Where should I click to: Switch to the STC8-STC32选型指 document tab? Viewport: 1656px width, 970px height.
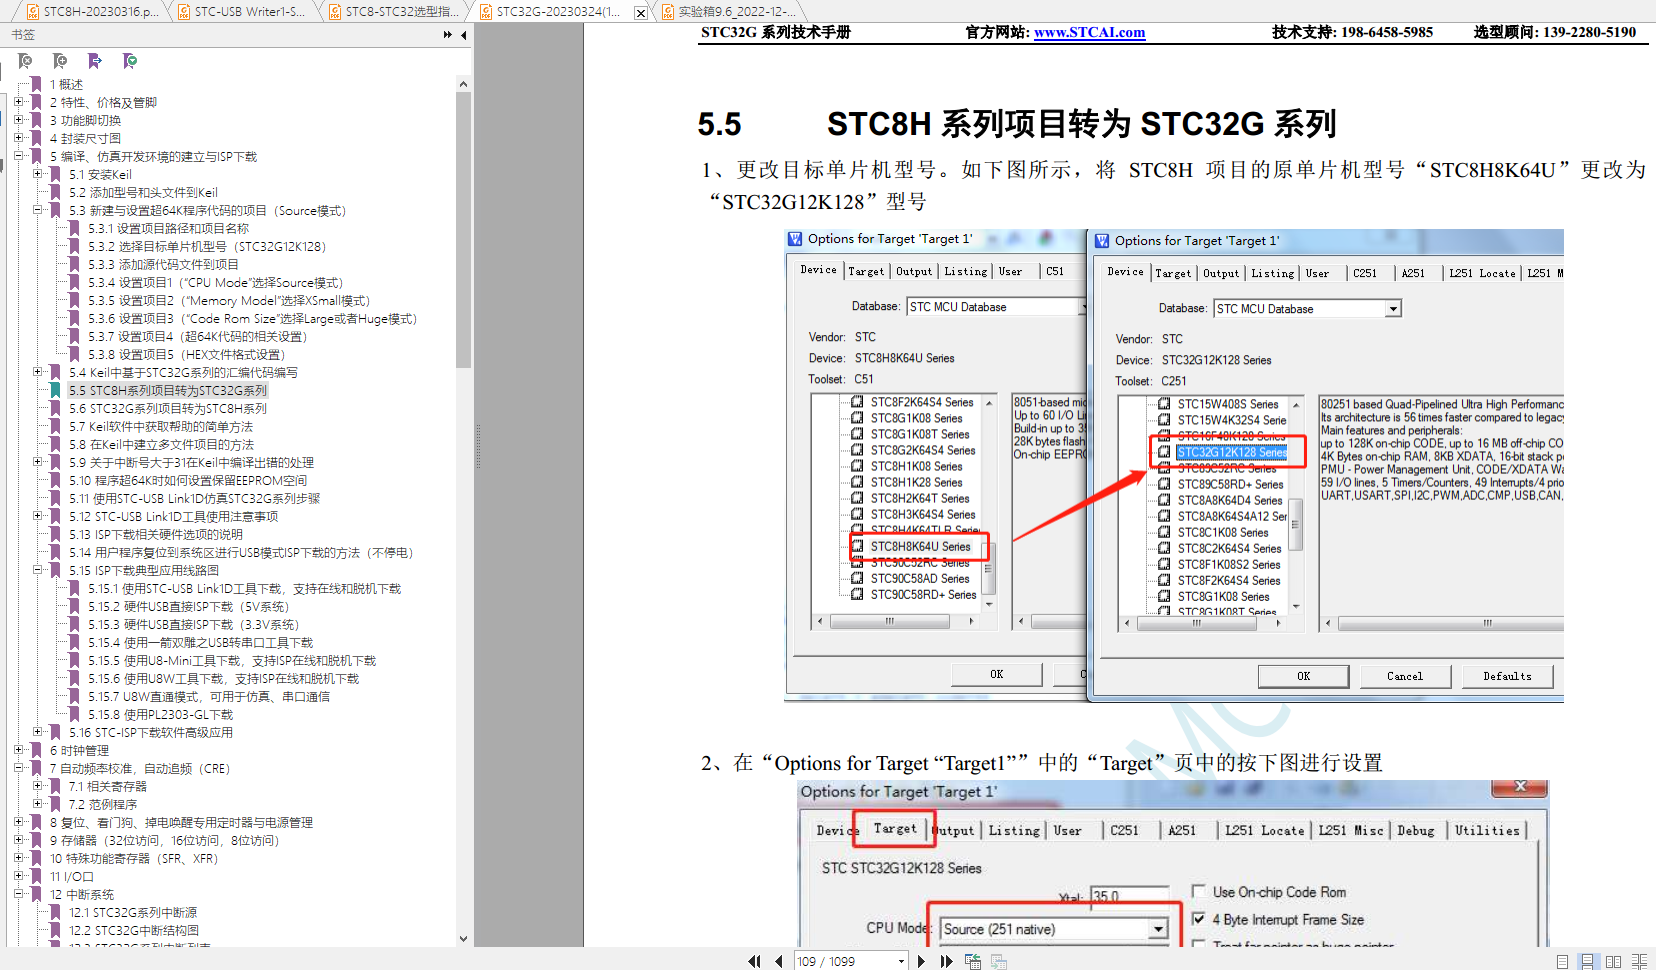tap(394, 12)
